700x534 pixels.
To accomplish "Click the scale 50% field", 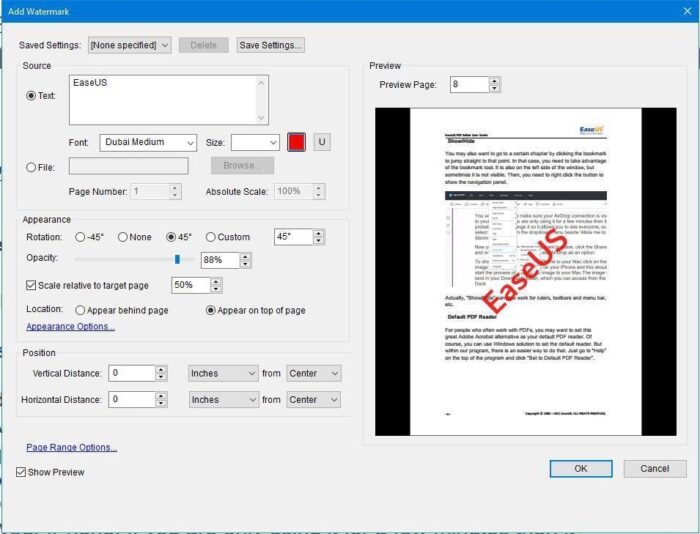I will pyautogui.click(x=191, y=285).
